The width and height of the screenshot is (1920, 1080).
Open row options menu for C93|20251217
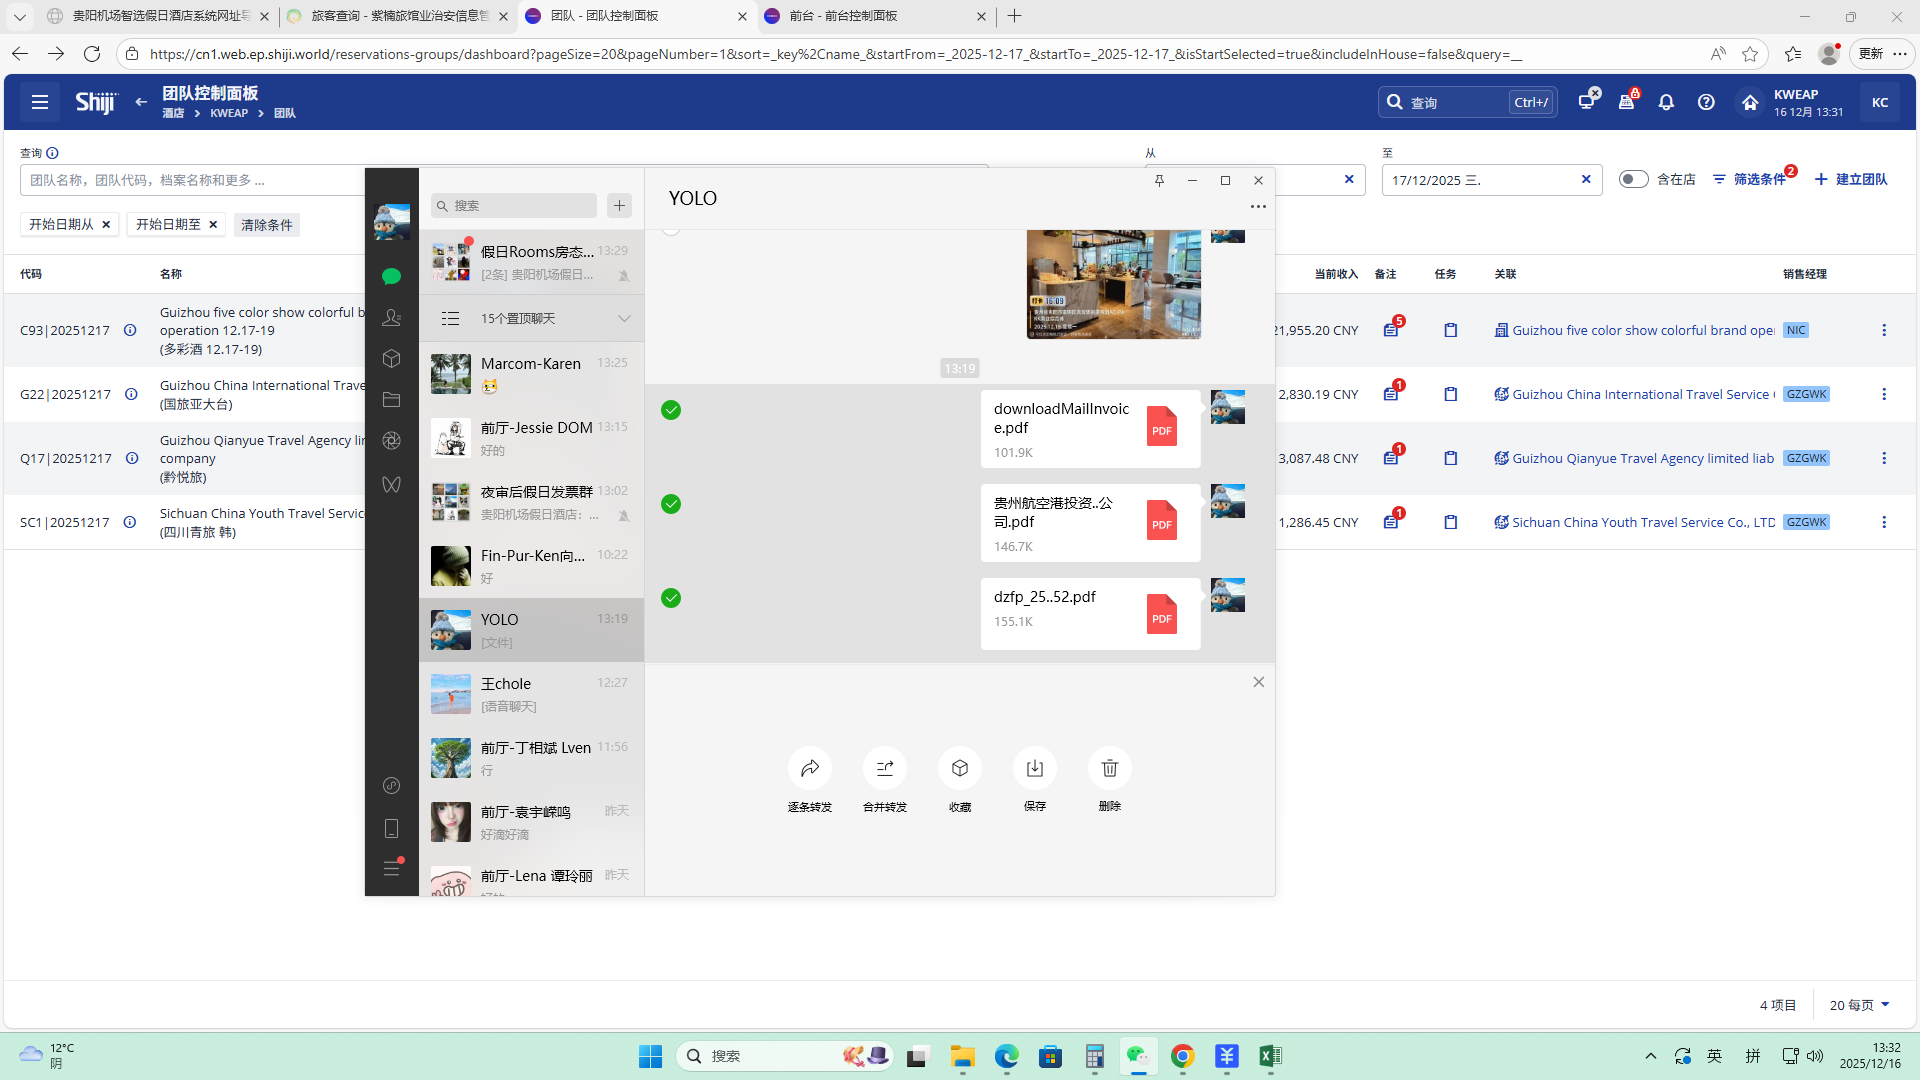[1884, 330]
